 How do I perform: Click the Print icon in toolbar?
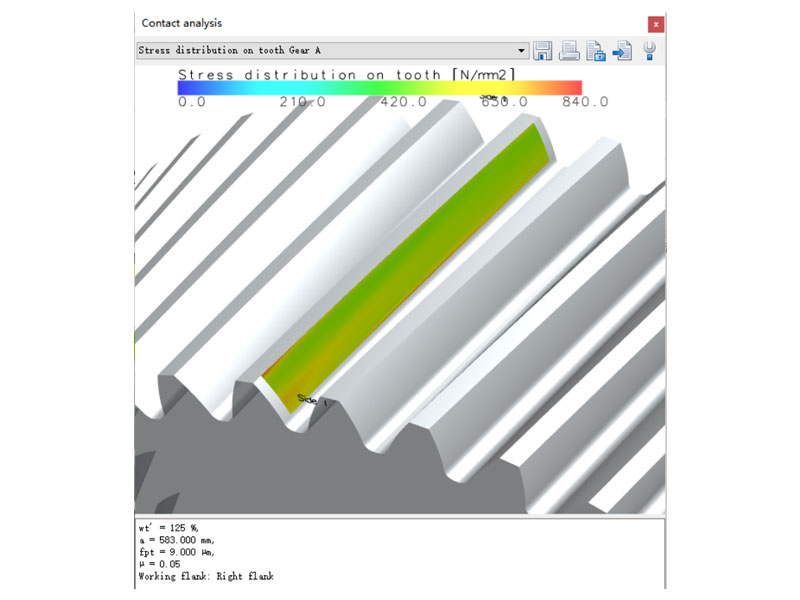pos(569,51)
